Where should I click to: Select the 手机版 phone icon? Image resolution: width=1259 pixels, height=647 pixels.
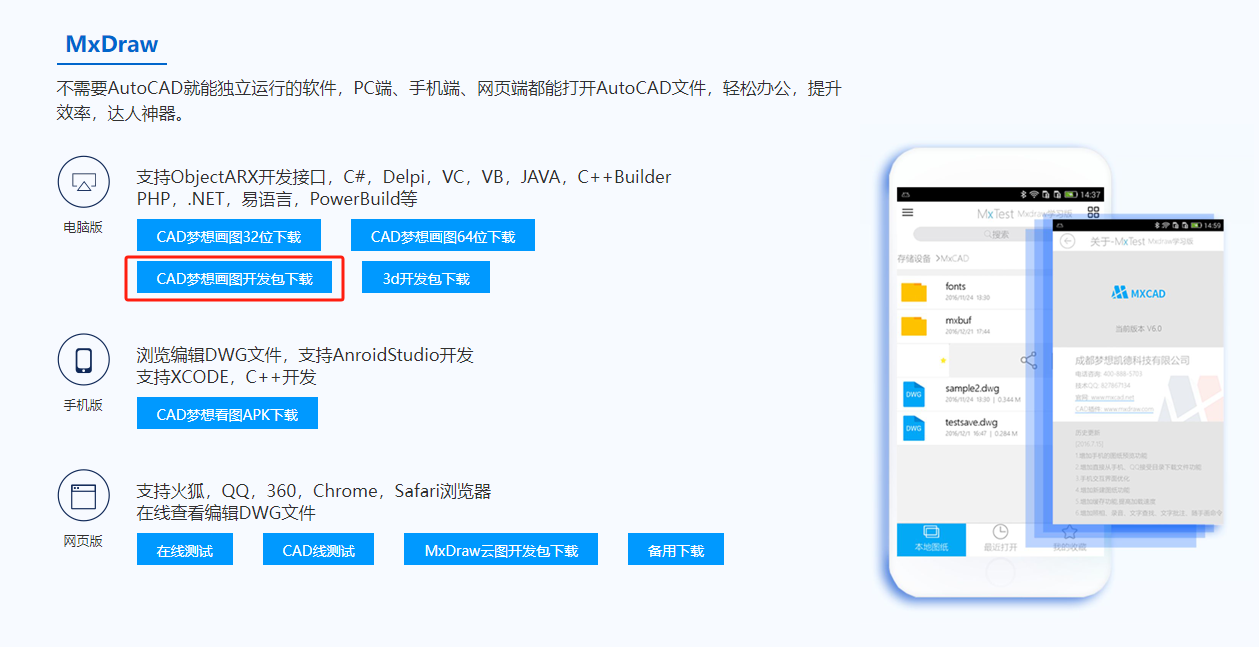pyautogui.click(x=83, y=359)
